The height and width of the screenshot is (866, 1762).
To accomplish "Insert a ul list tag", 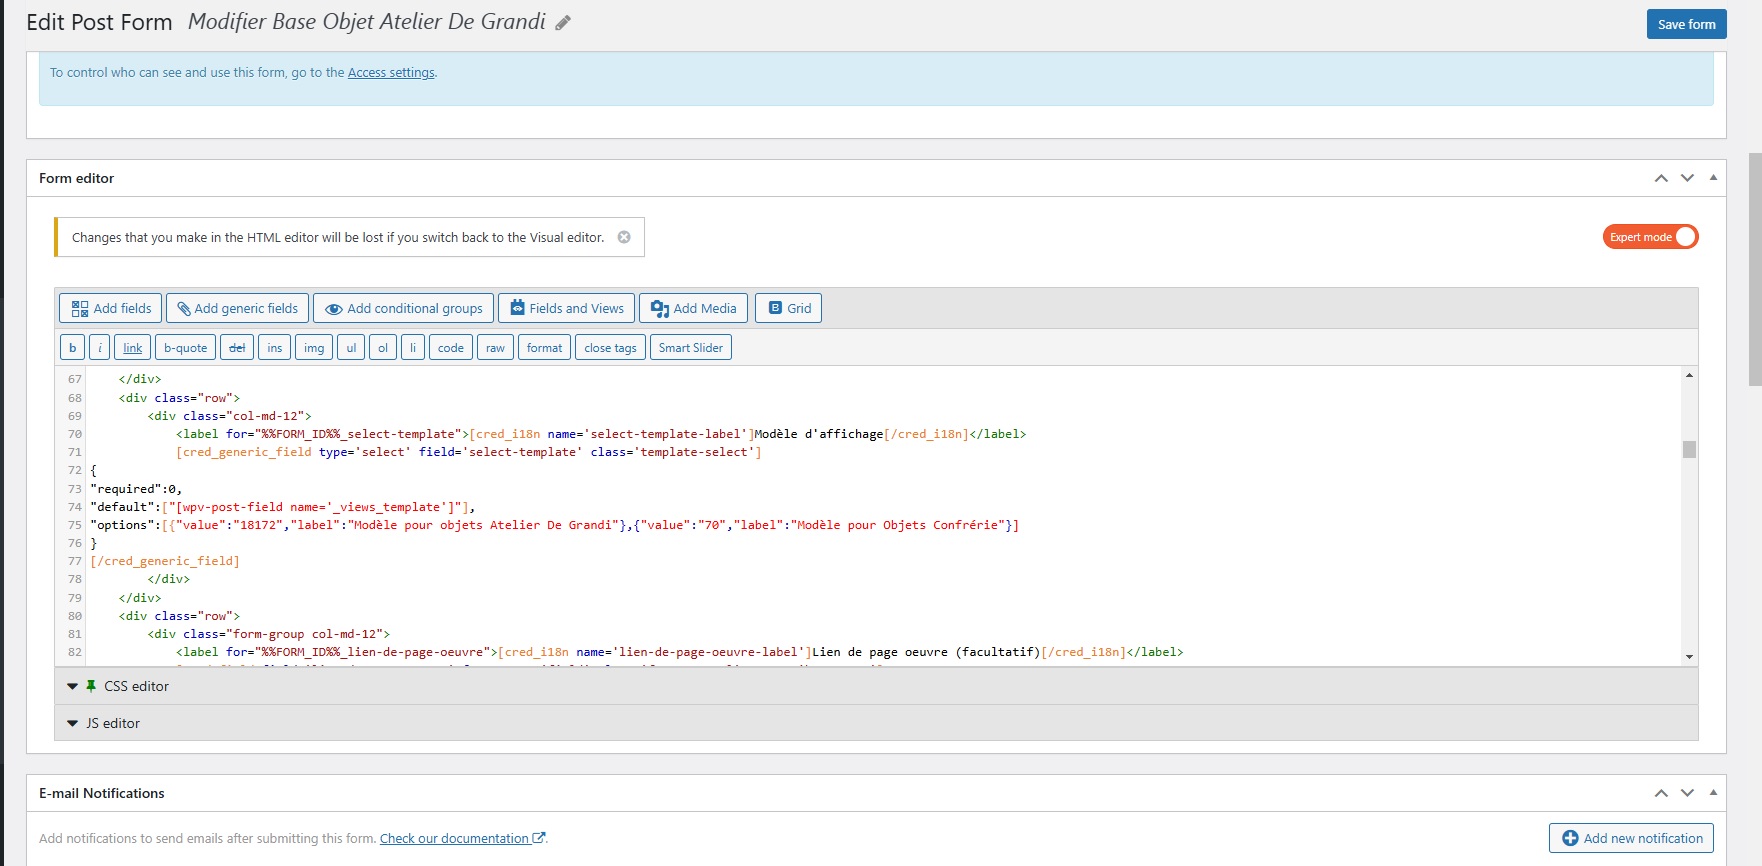I will tap(351, 347).
